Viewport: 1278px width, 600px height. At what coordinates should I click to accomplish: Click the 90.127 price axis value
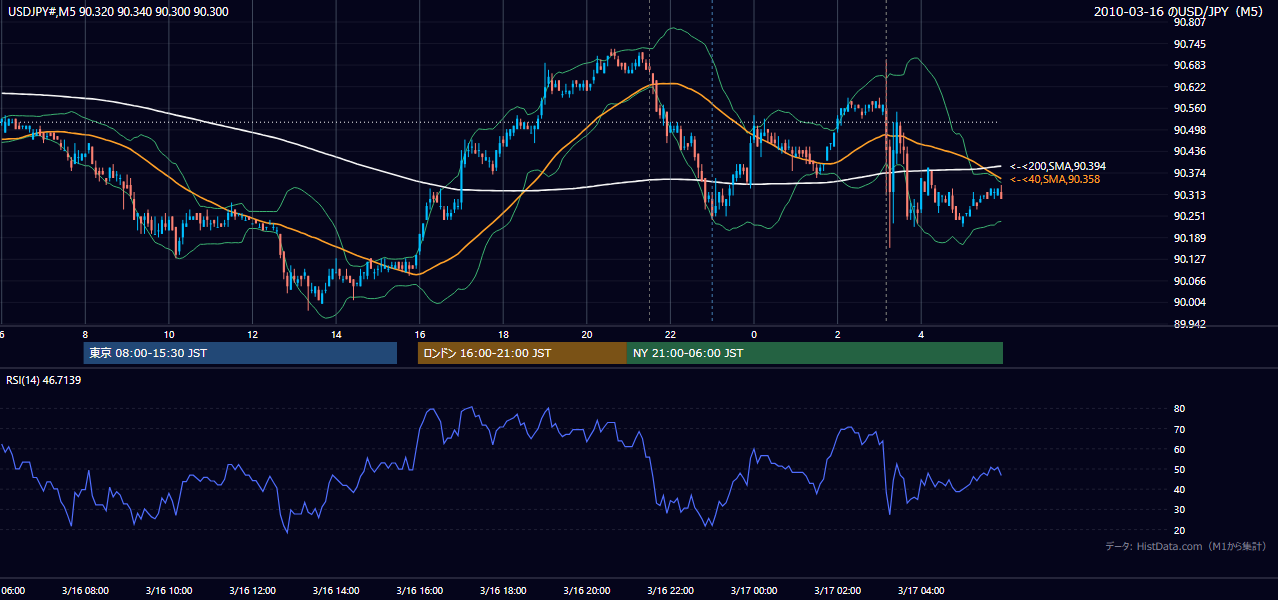[1189, 260]
